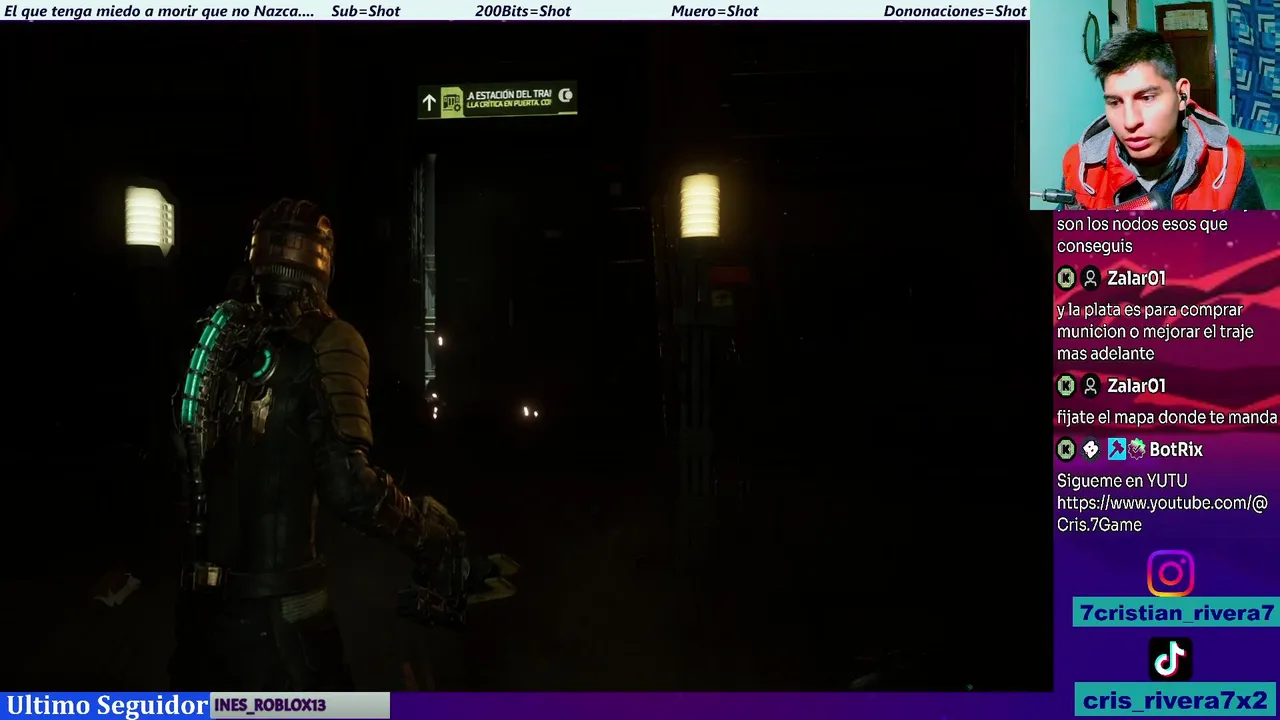Click the user badge above 'fijate el mapa' message
Image resolution: width=1280 pixels, height=720 pixels.
pos(1091,386)
